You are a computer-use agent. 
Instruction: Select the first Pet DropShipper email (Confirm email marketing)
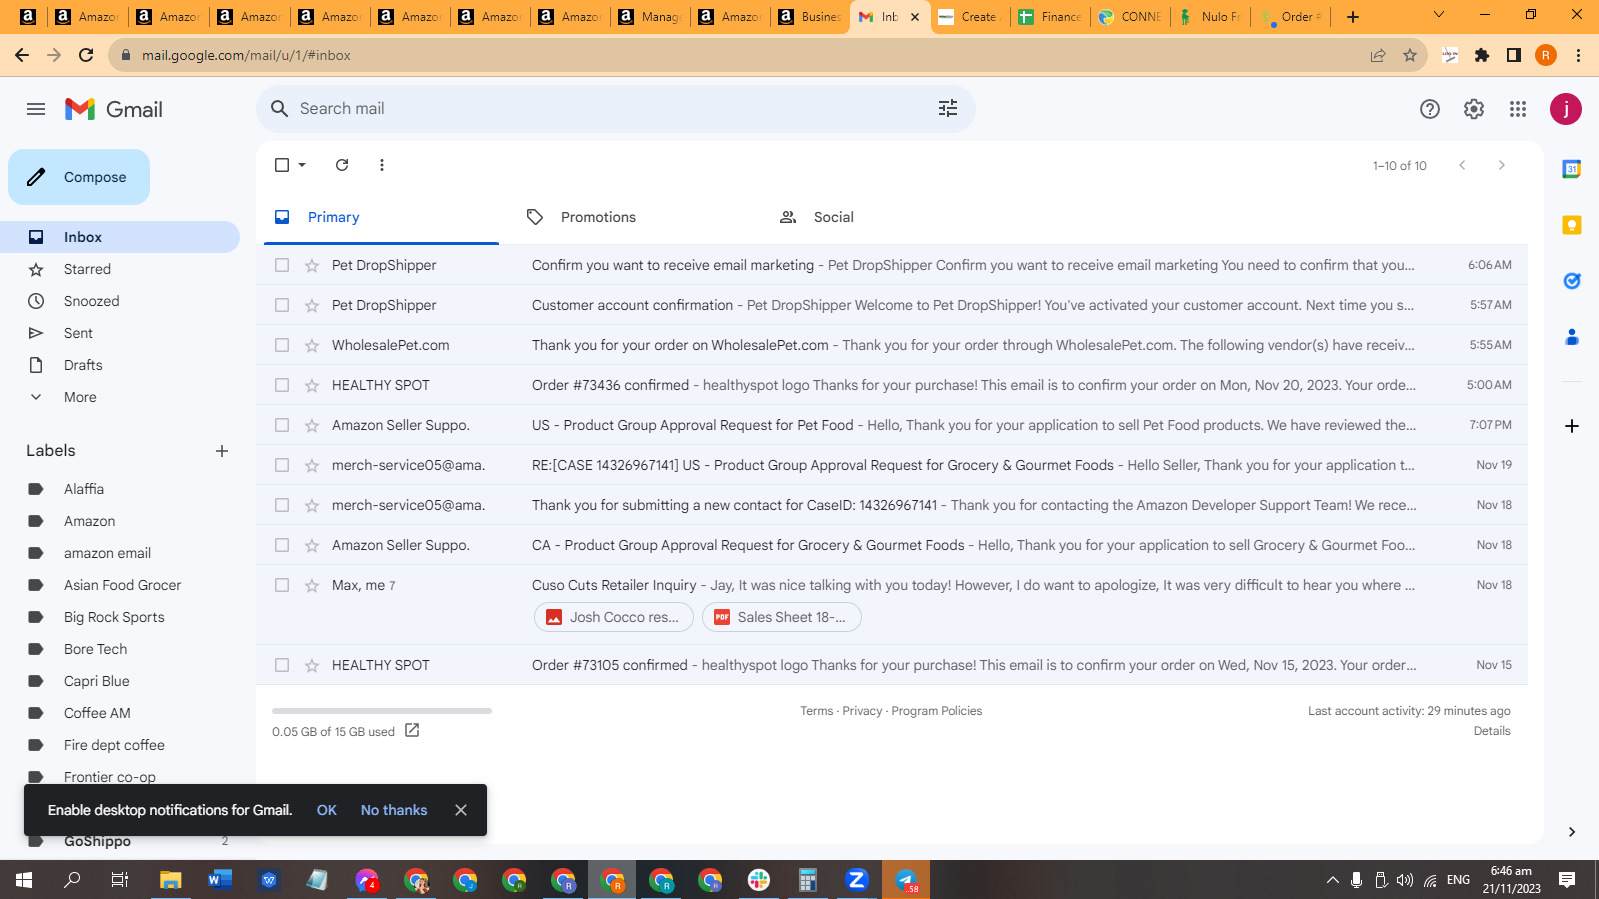click(282, 265)
